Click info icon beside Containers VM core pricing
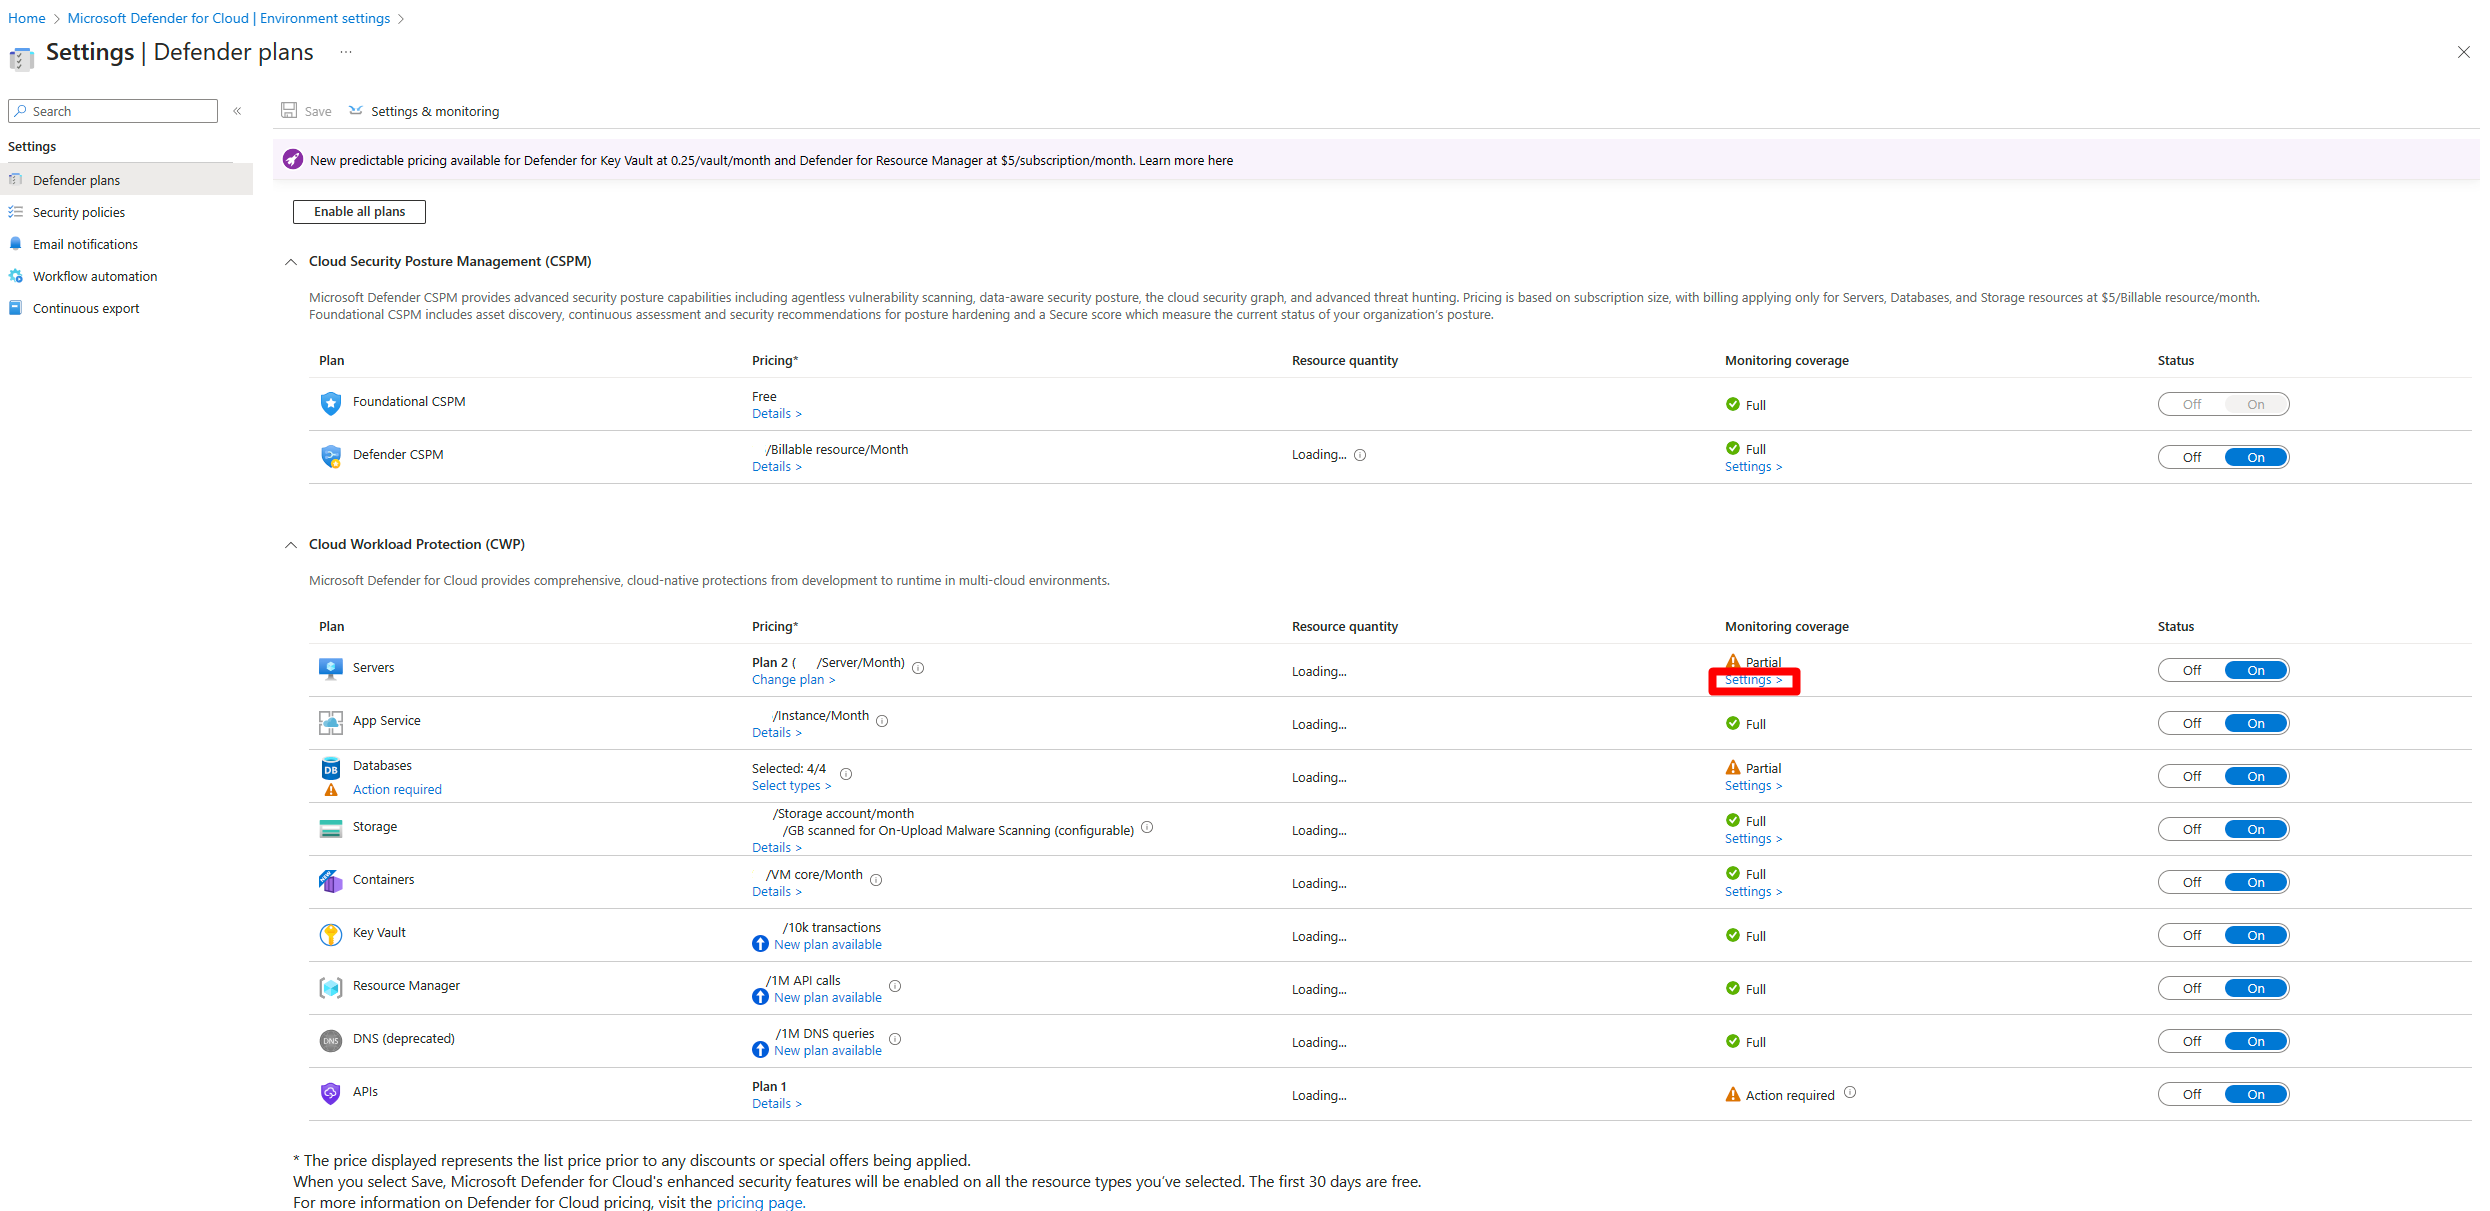 (876, 880)
